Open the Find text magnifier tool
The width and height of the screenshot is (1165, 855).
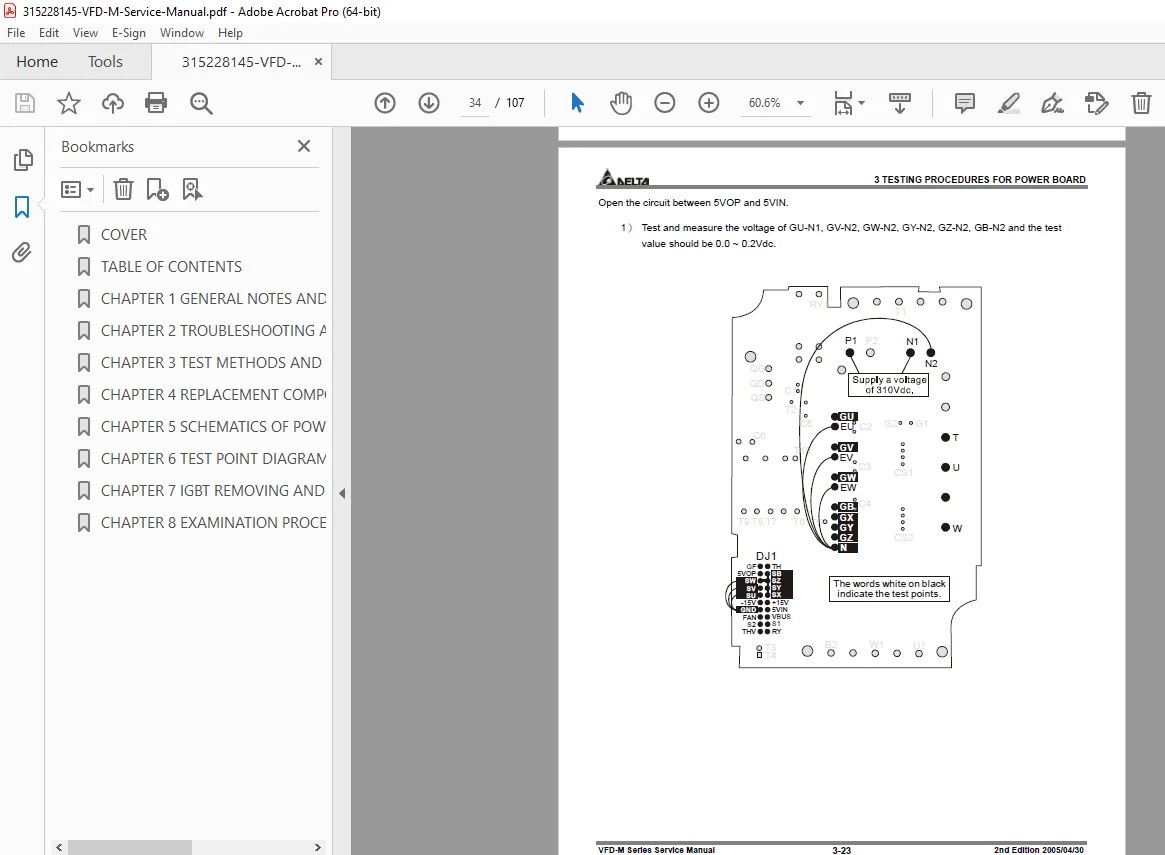tap(201, 103)
